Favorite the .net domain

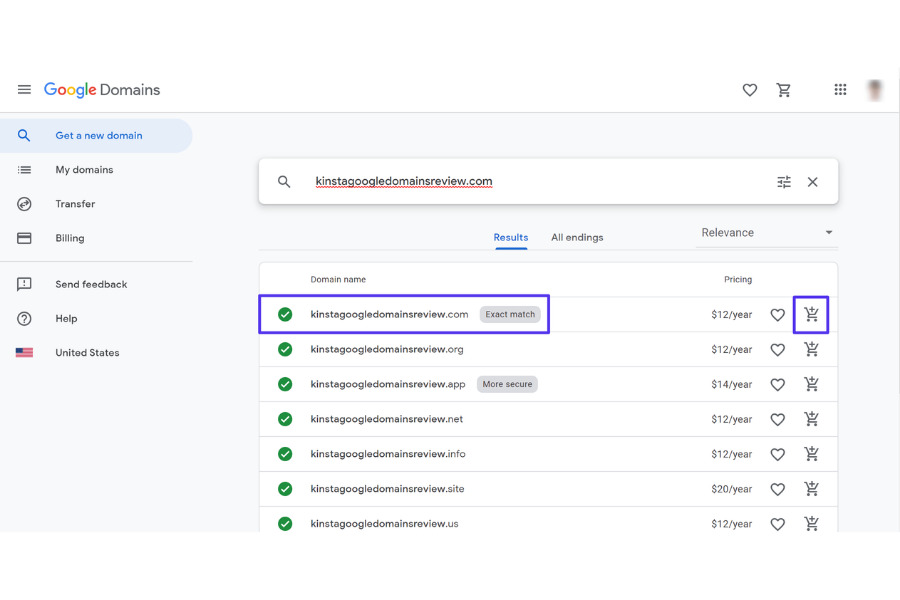coord(777,420)
